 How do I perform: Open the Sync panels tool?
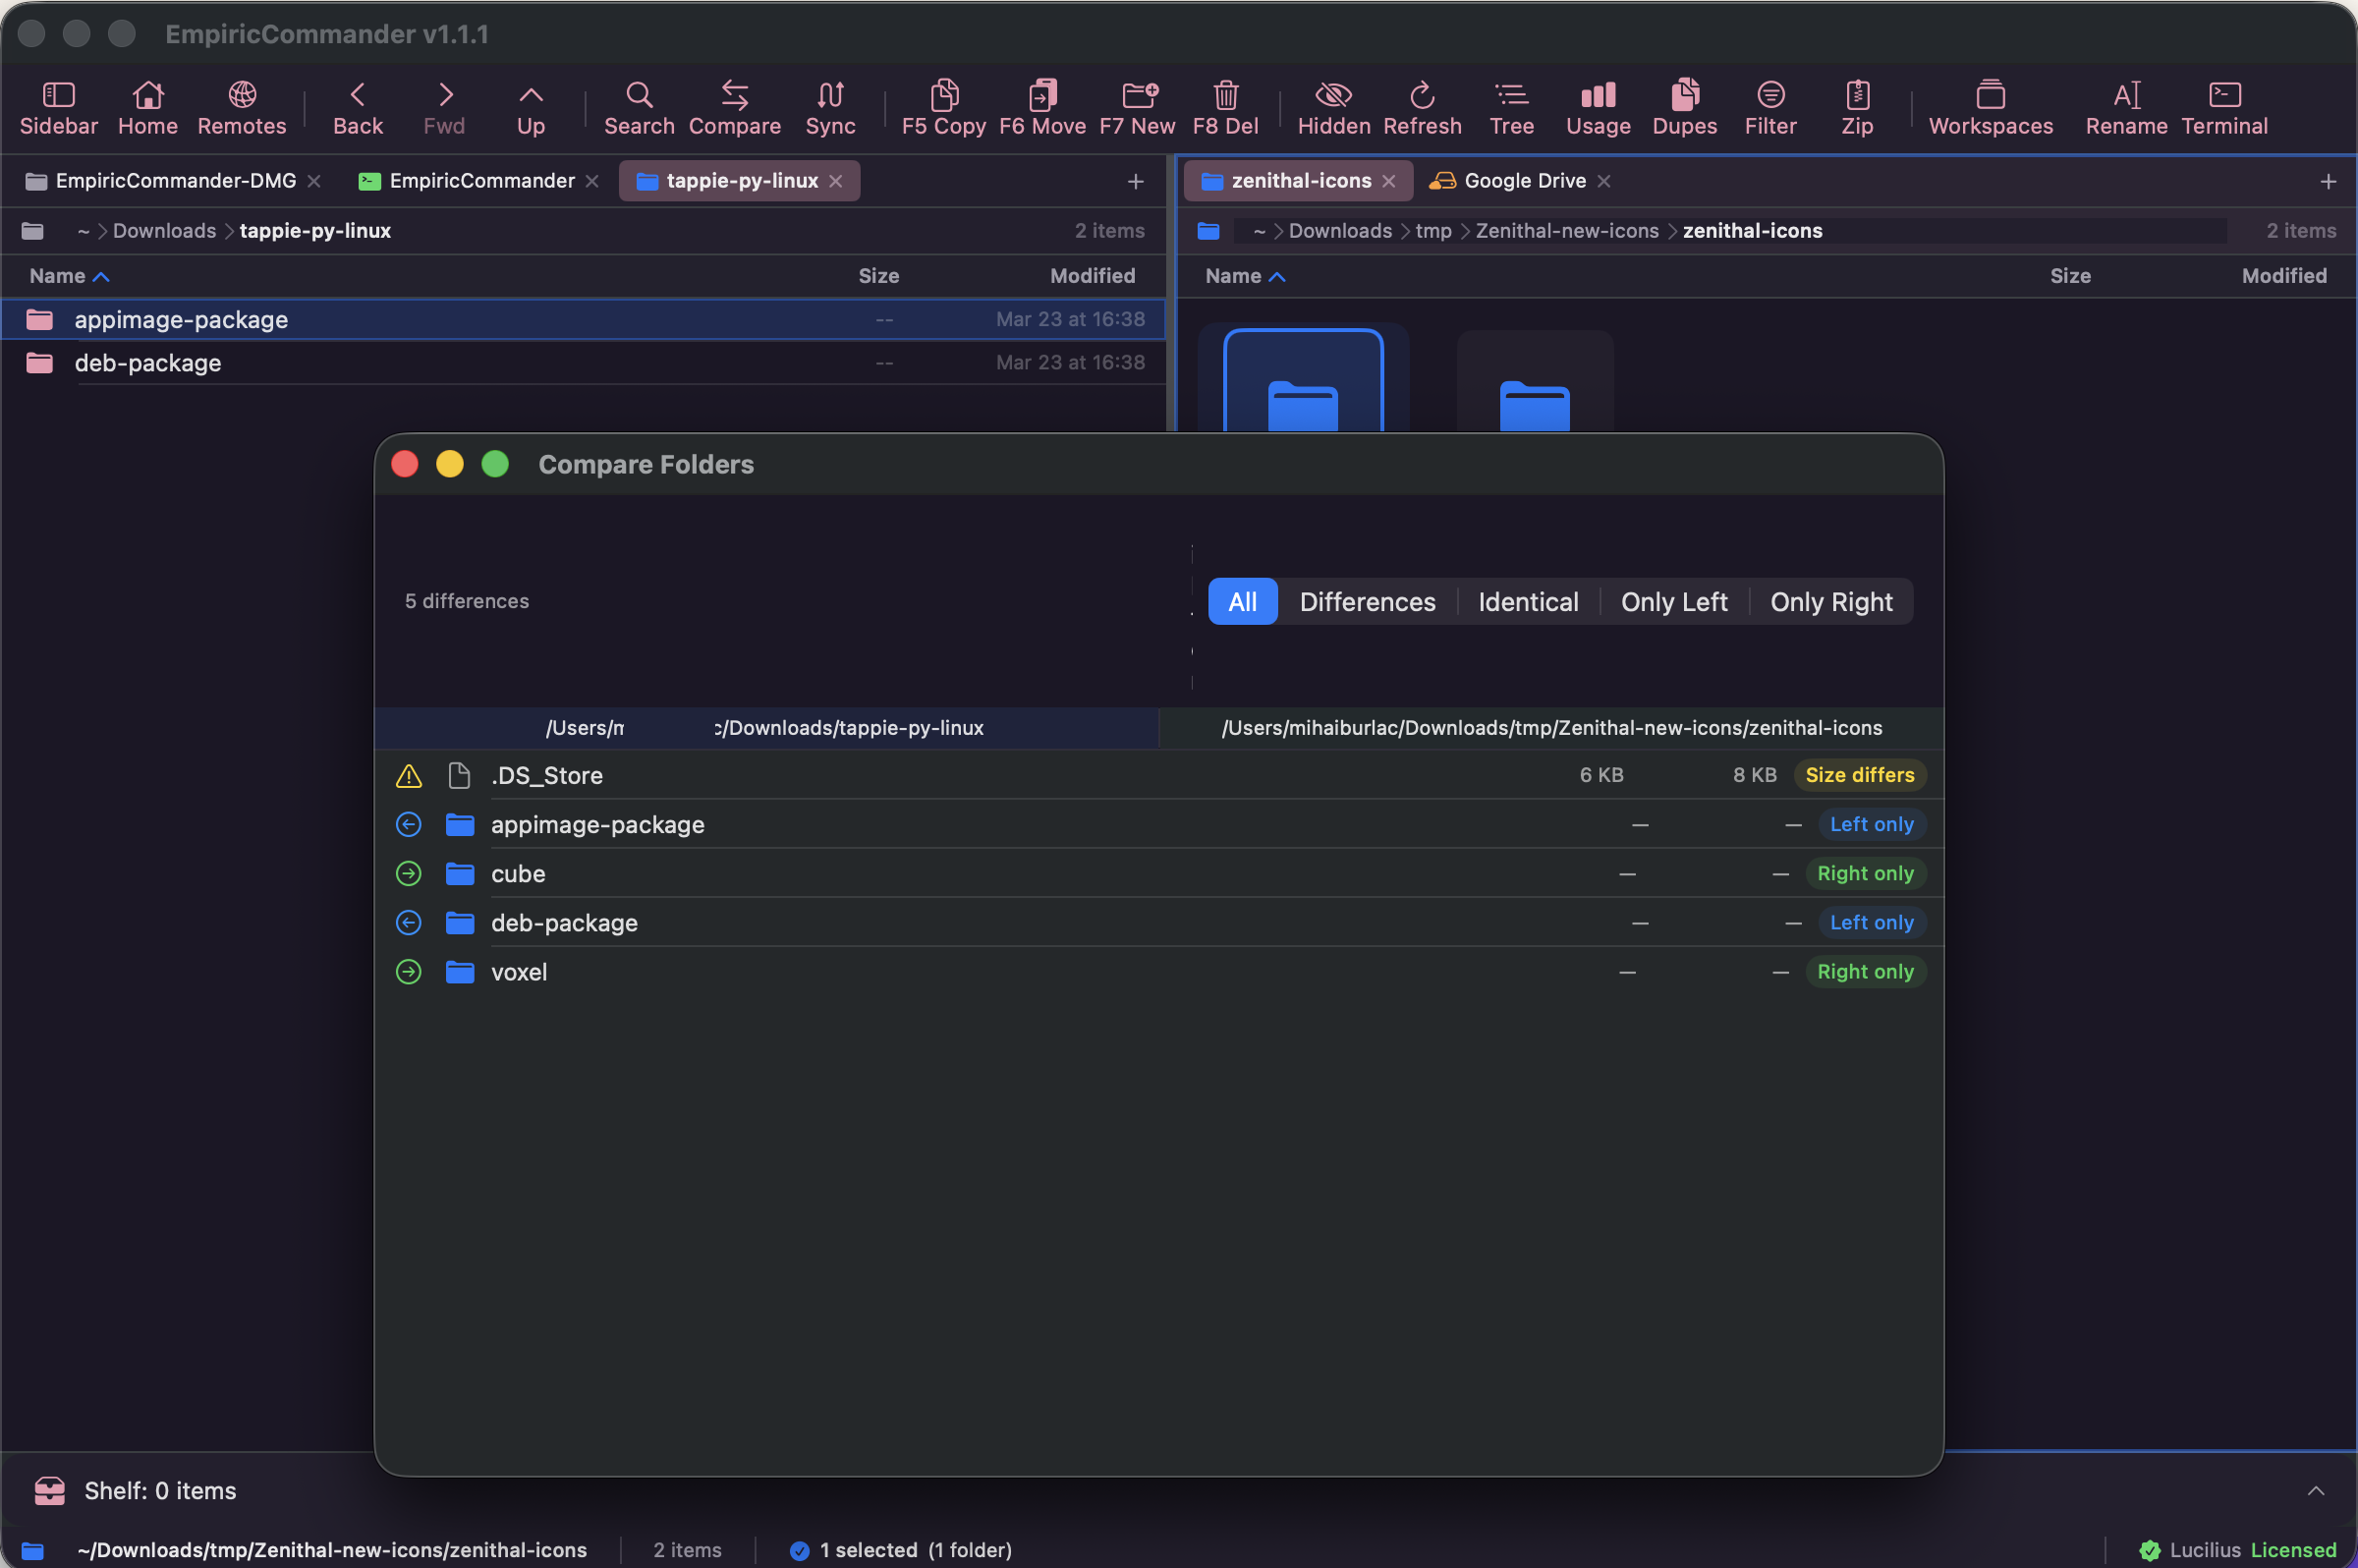coord(828,107)
